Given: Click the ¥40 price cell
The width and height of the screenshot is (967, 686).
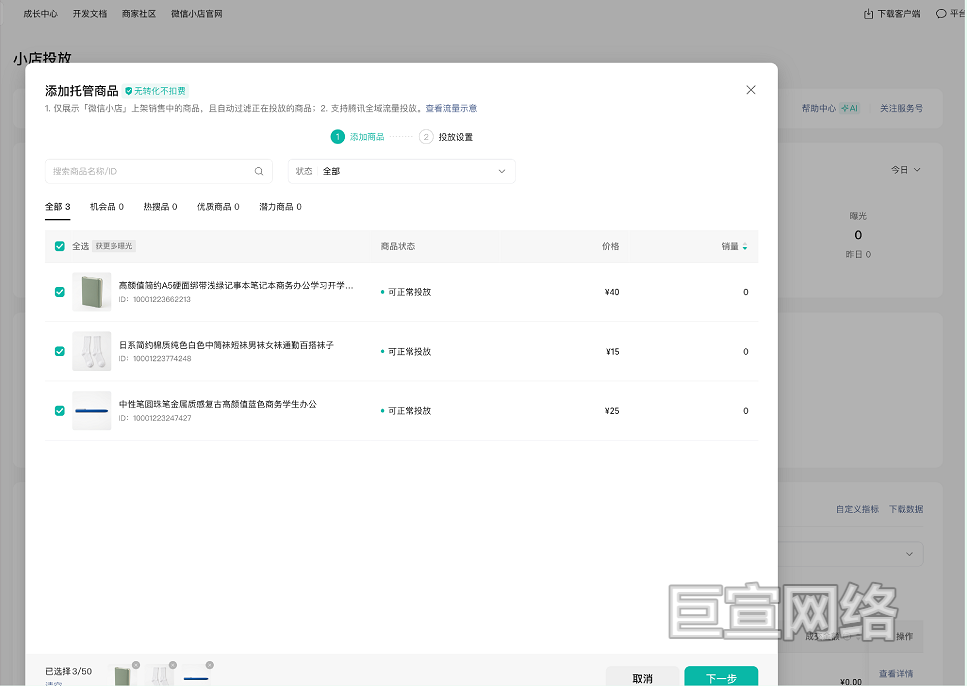Looking at the screenshot, I should pyautogui.click(x=612, y=292).
